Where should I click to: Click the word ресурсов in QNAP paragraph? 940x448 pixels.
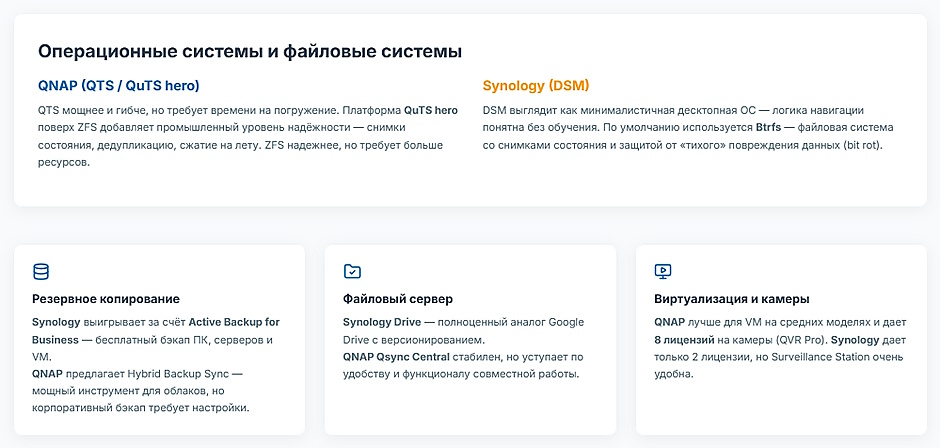pyautogui.click(x=64, y=163)
